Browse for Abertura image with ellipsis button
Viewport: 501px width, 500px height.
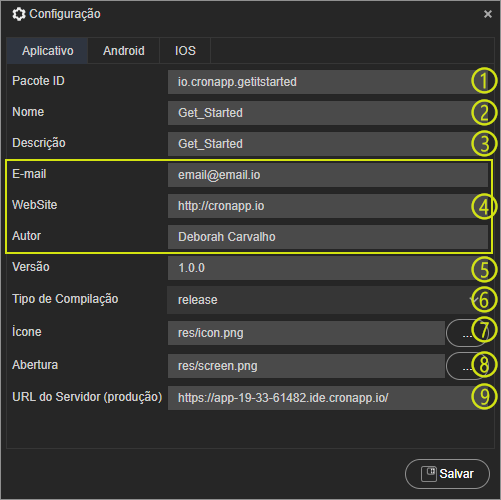click(x=467, y=366)
